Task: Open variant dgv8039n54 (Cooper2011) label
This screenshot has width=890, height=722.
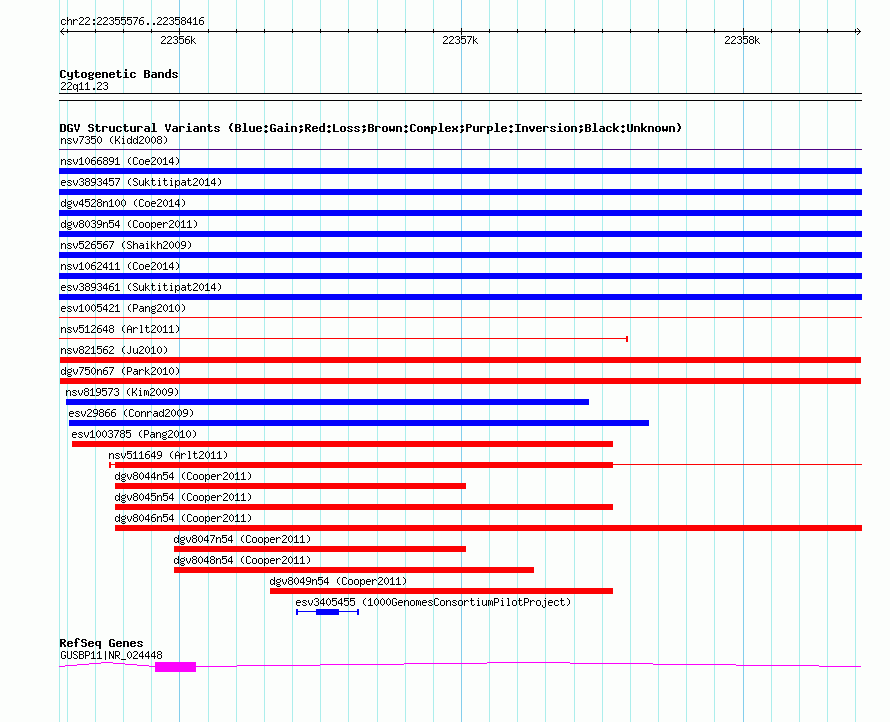Action: click(x=129, y=224)
